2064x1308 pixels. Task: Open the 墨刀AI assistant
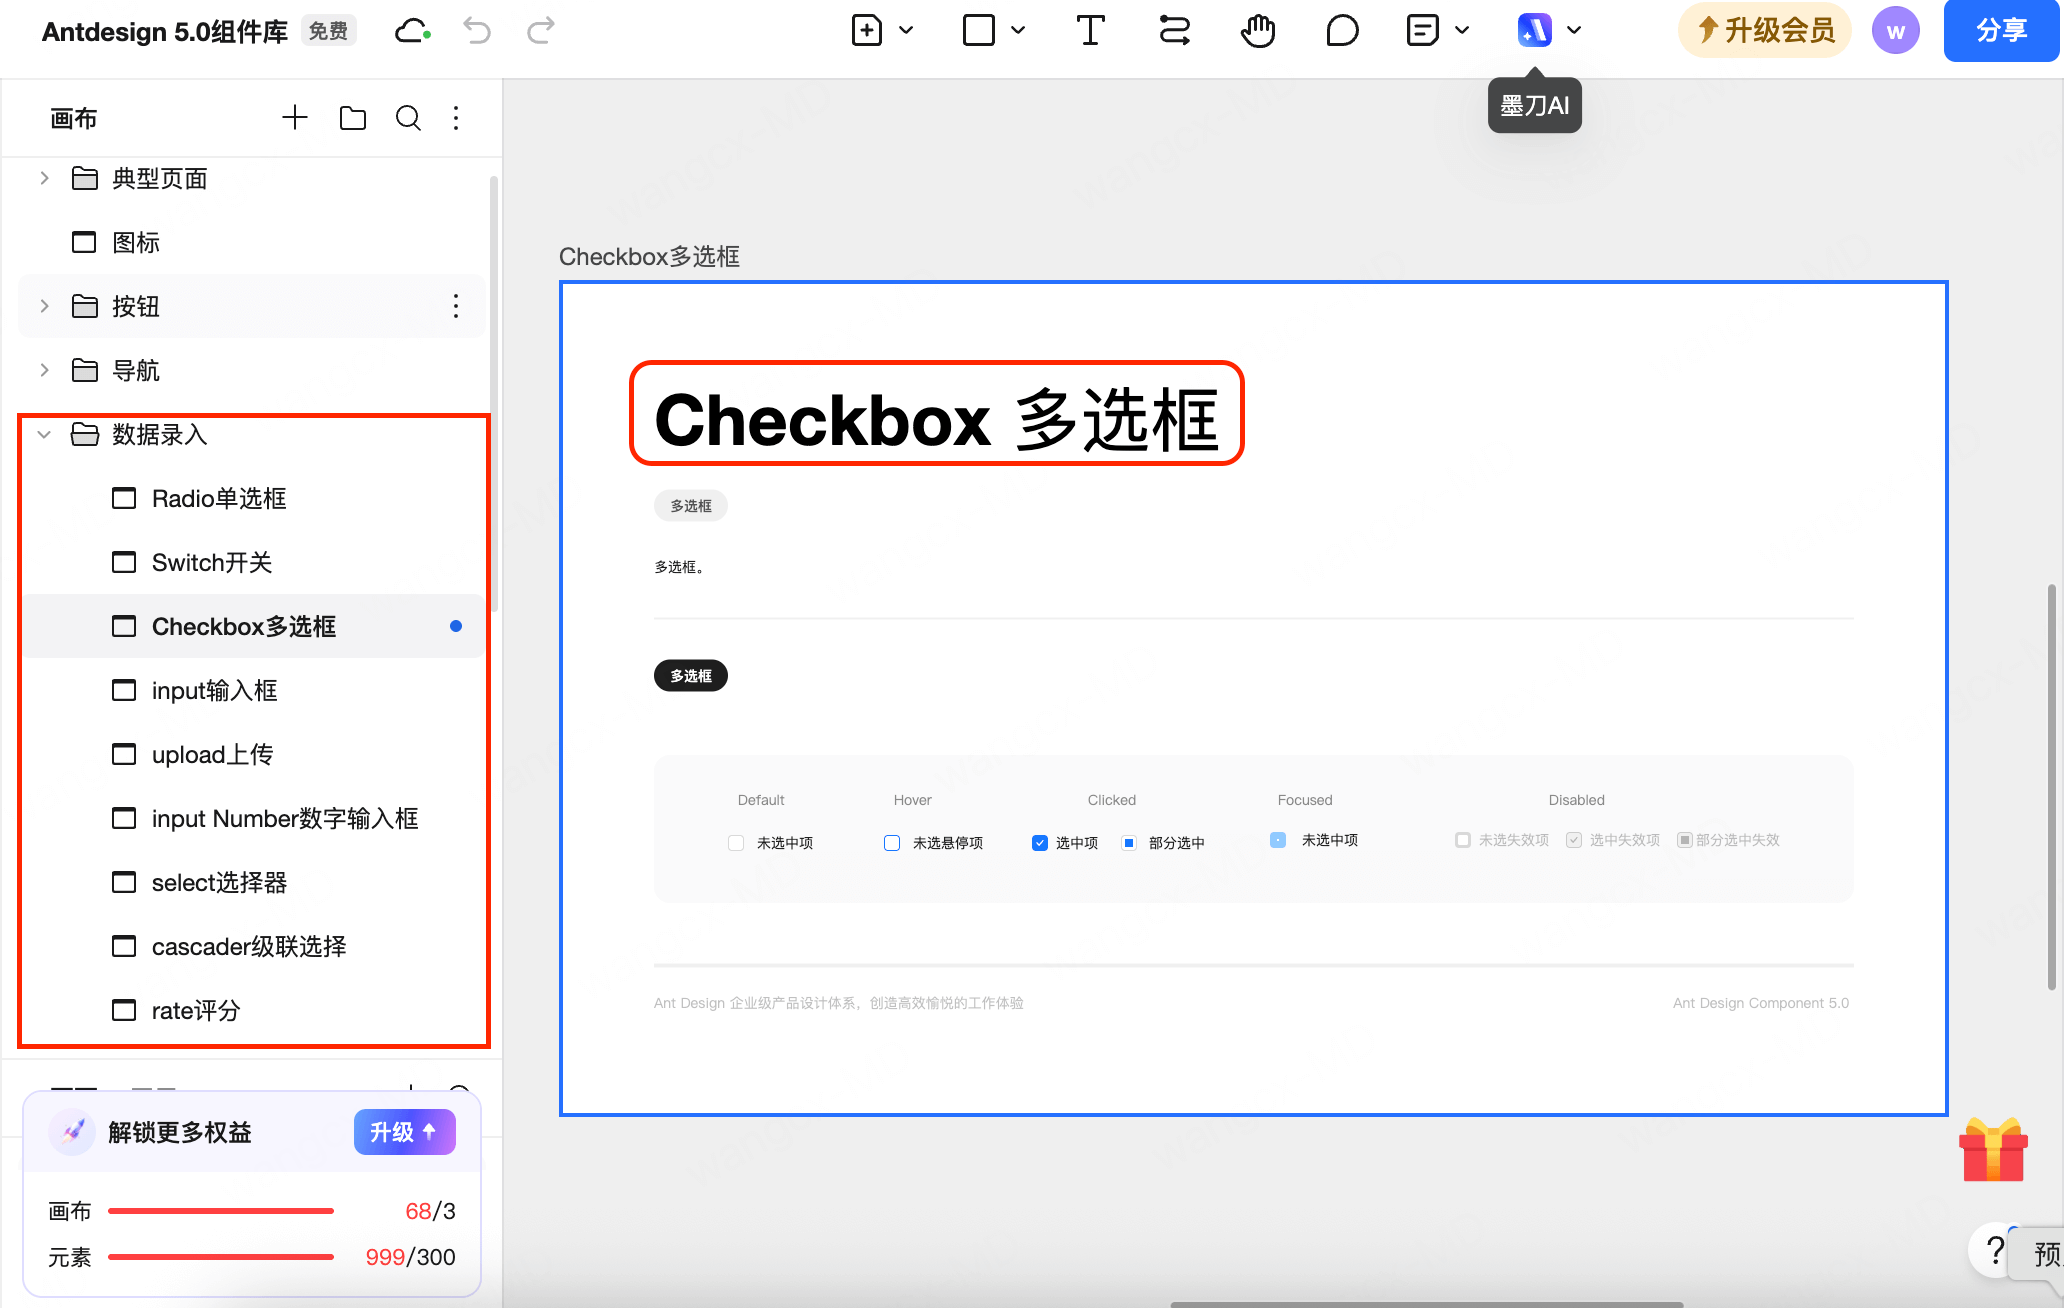[1533, 30]
